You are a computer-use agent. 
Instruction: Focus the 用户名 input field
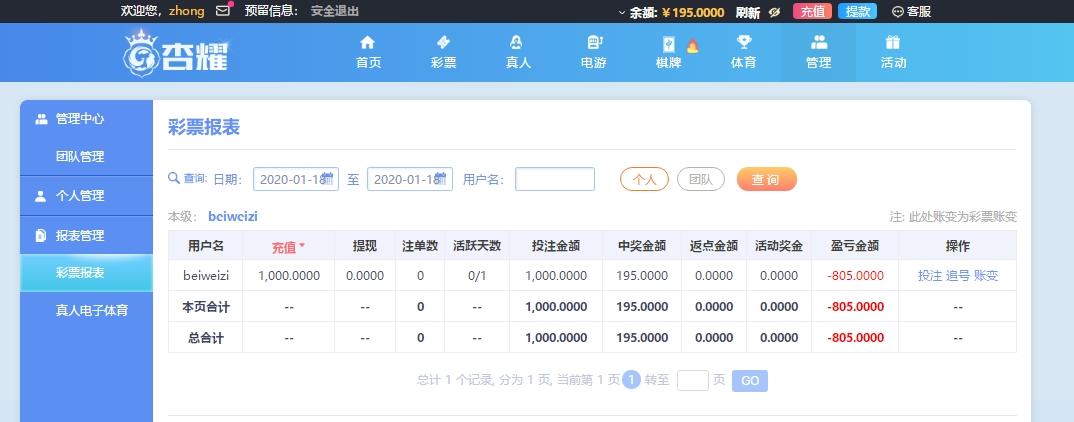pos(555,179)
